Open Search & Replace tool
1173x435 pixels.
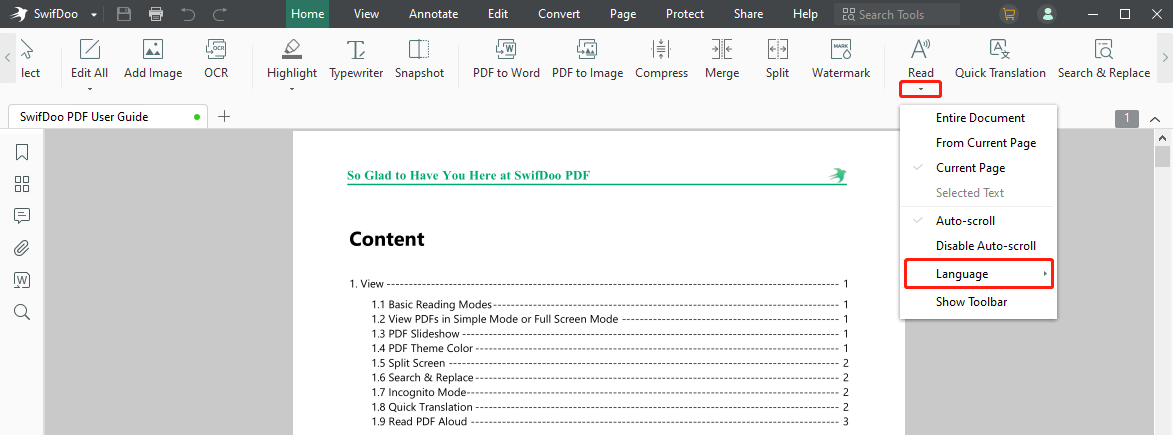(1103, 58)
